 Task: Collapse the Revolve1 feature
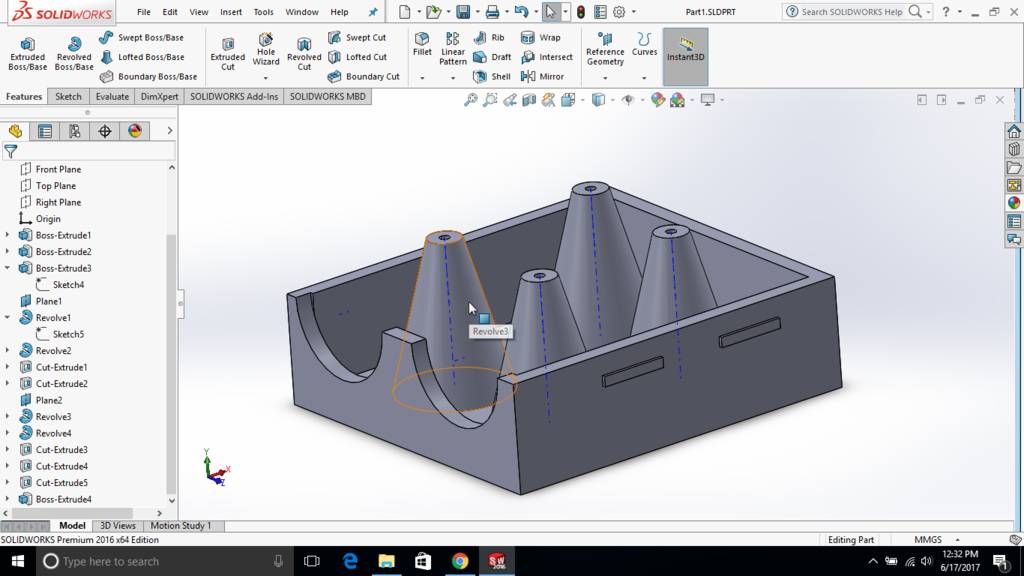pos(7,317)
